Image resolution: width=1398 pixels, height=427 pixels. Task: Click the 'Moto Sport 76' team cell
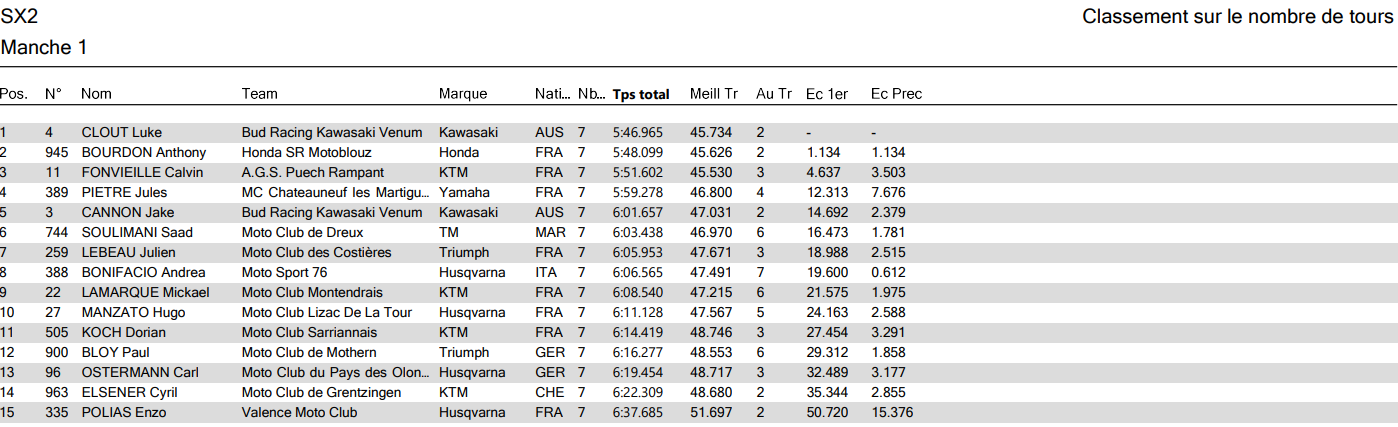coord(284,272)
